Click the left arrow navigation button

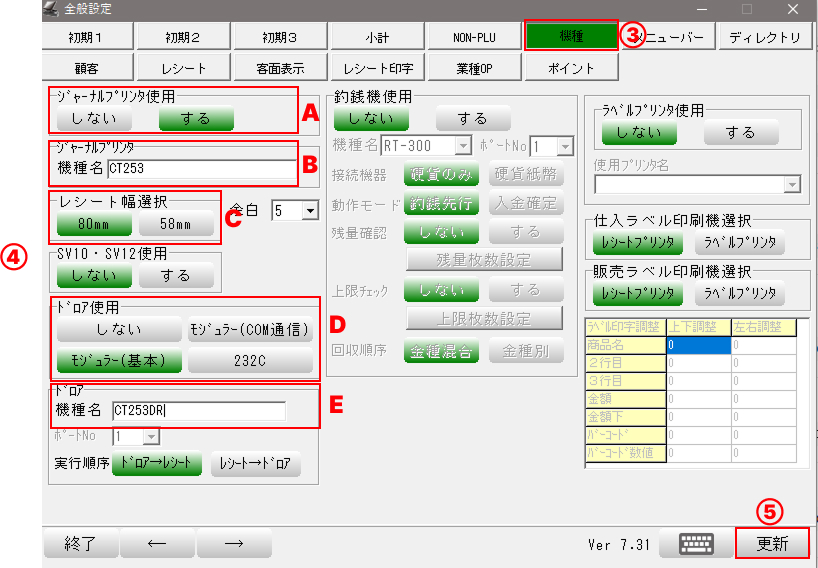coord(157,543)
